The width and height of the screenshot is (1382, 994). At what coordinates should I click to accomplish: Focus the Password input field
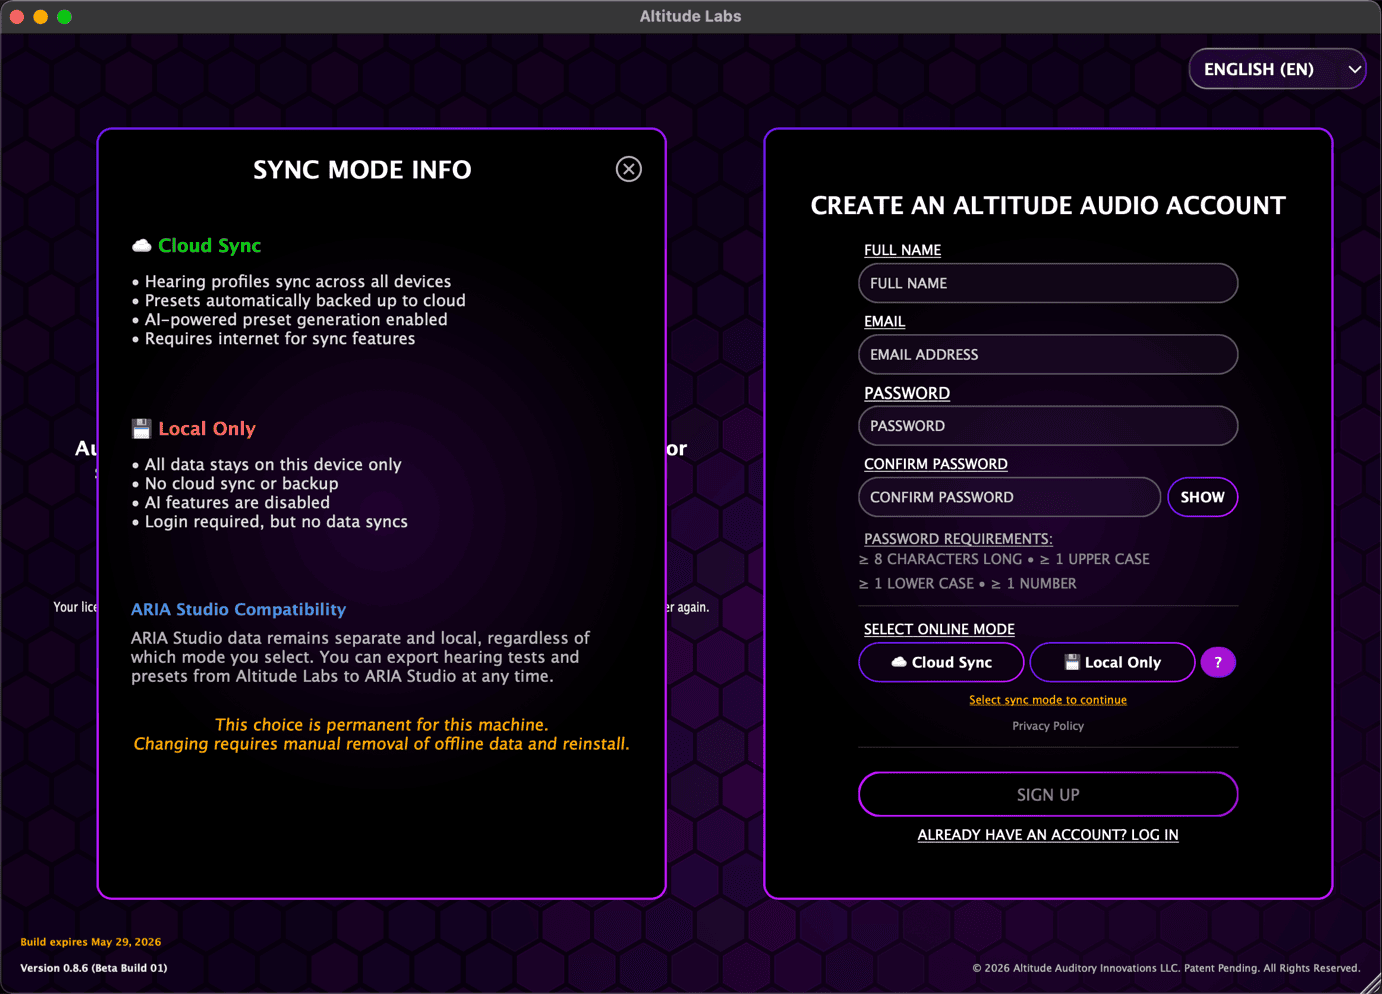point(1047,426)
